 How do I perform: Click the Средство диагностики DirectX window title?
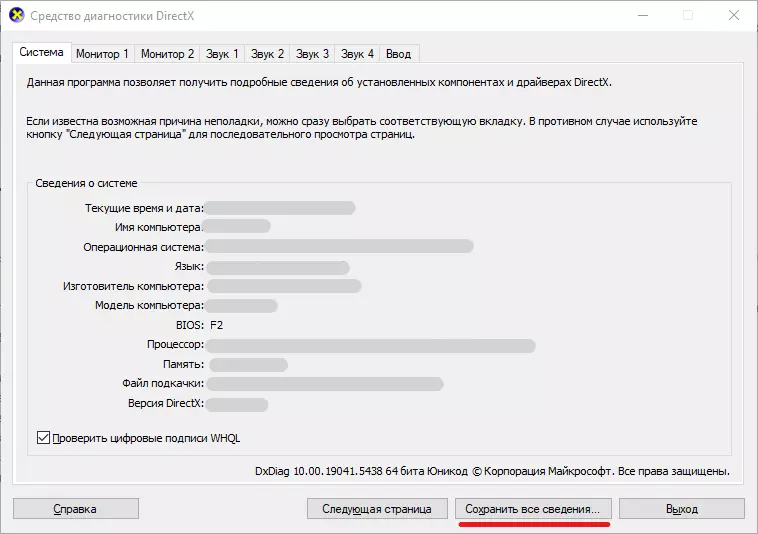tap(112, 16)
